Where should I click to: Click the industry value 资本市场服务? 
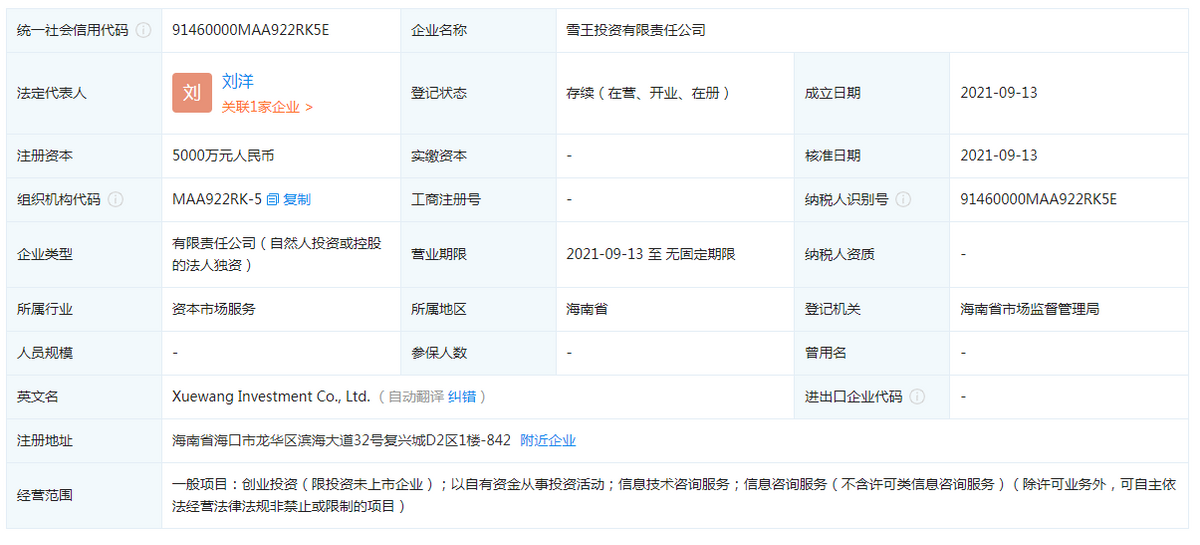point(214,309)
